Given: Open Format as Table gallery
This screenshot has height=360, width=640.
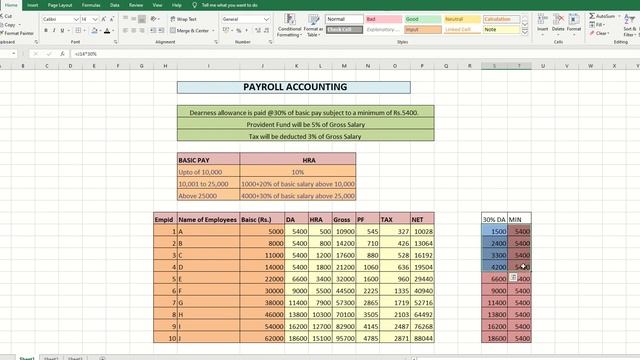Looking at the screenshot, I should pyautogui.click(x=313, y=25).
